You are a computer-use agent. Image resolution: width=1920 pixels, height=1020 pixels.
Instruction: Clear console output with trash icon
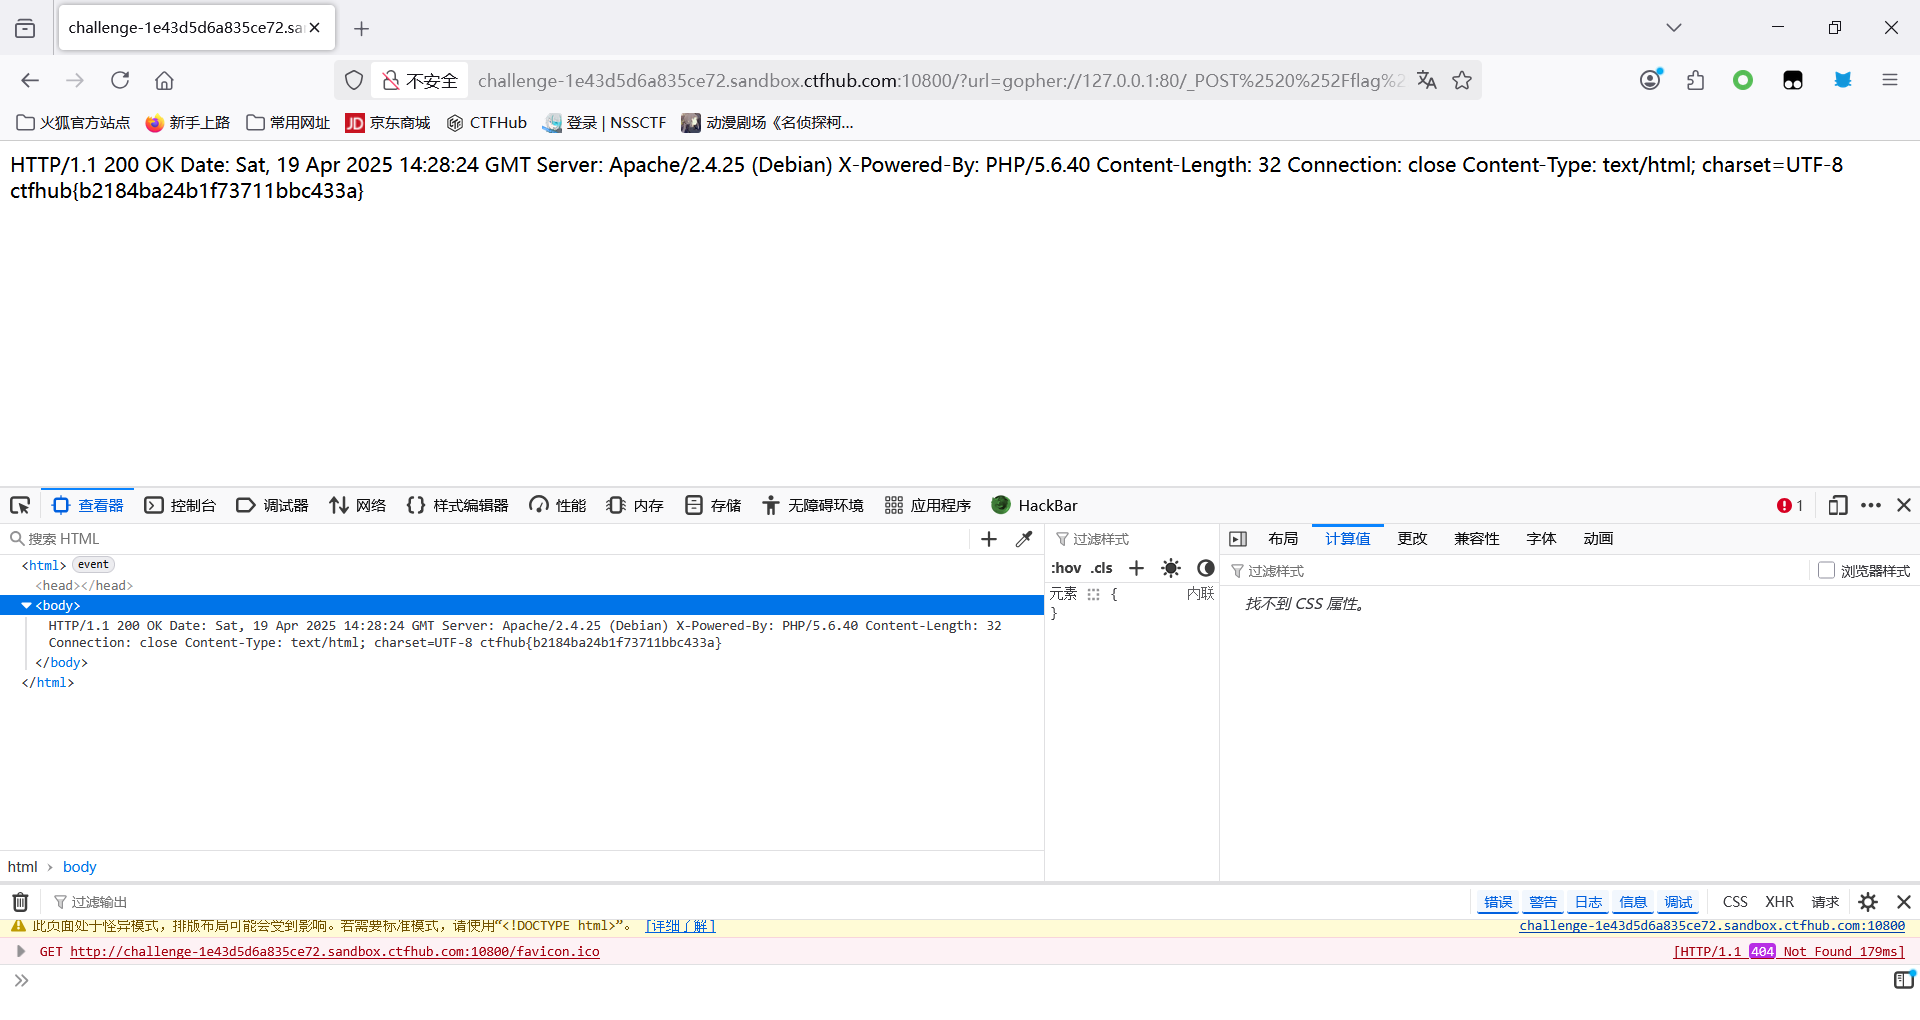(x=20, y=902)
